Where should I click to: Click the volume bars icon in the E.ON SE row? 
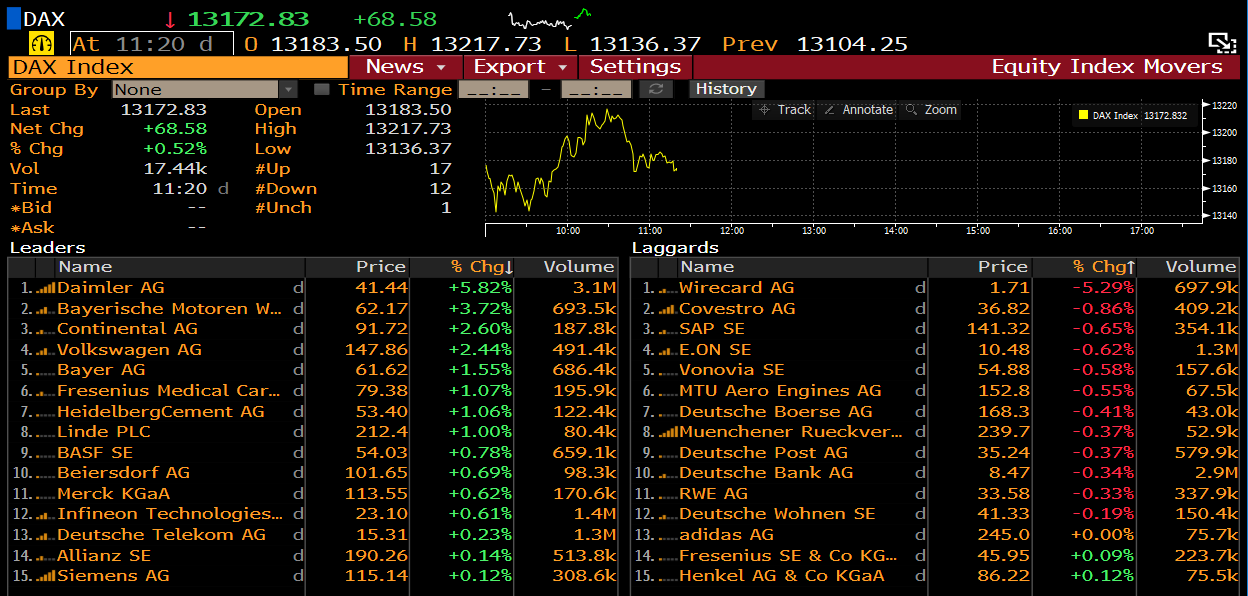[668, 350]
